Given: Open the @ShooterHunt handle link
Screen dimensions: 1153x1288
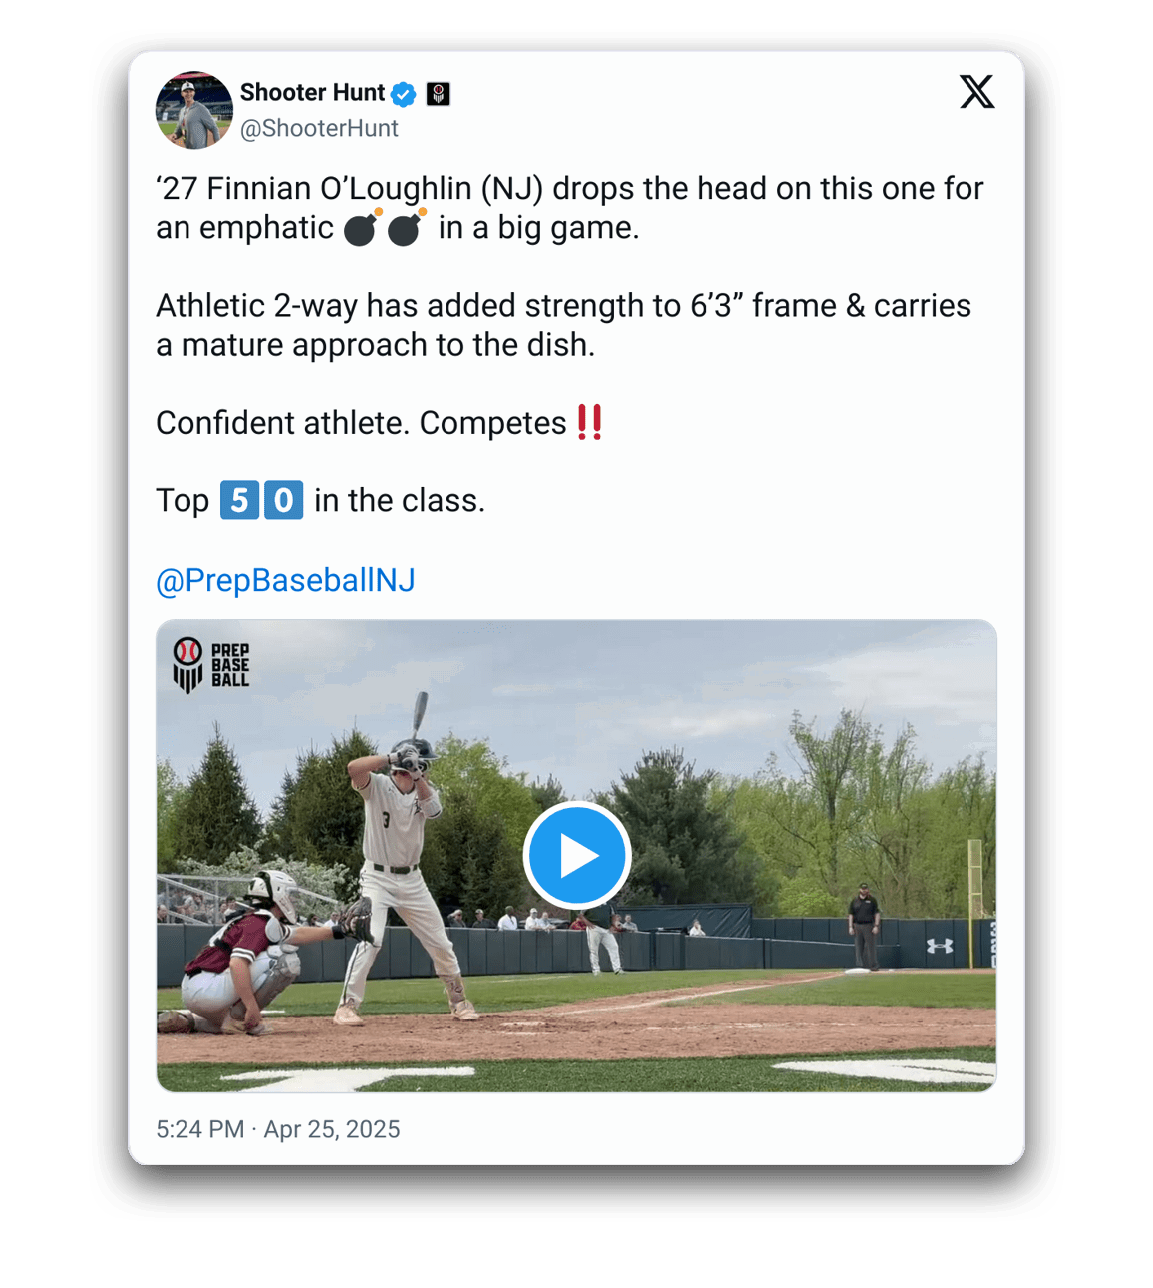Looking at the screenshot, I should pyautogui.click(x=319, y=129).
